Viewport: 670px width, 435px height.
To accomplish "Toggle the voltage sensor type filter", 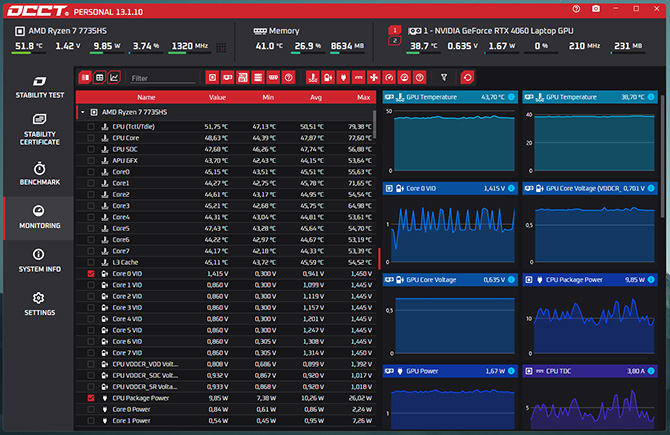I will coord(328,77).
